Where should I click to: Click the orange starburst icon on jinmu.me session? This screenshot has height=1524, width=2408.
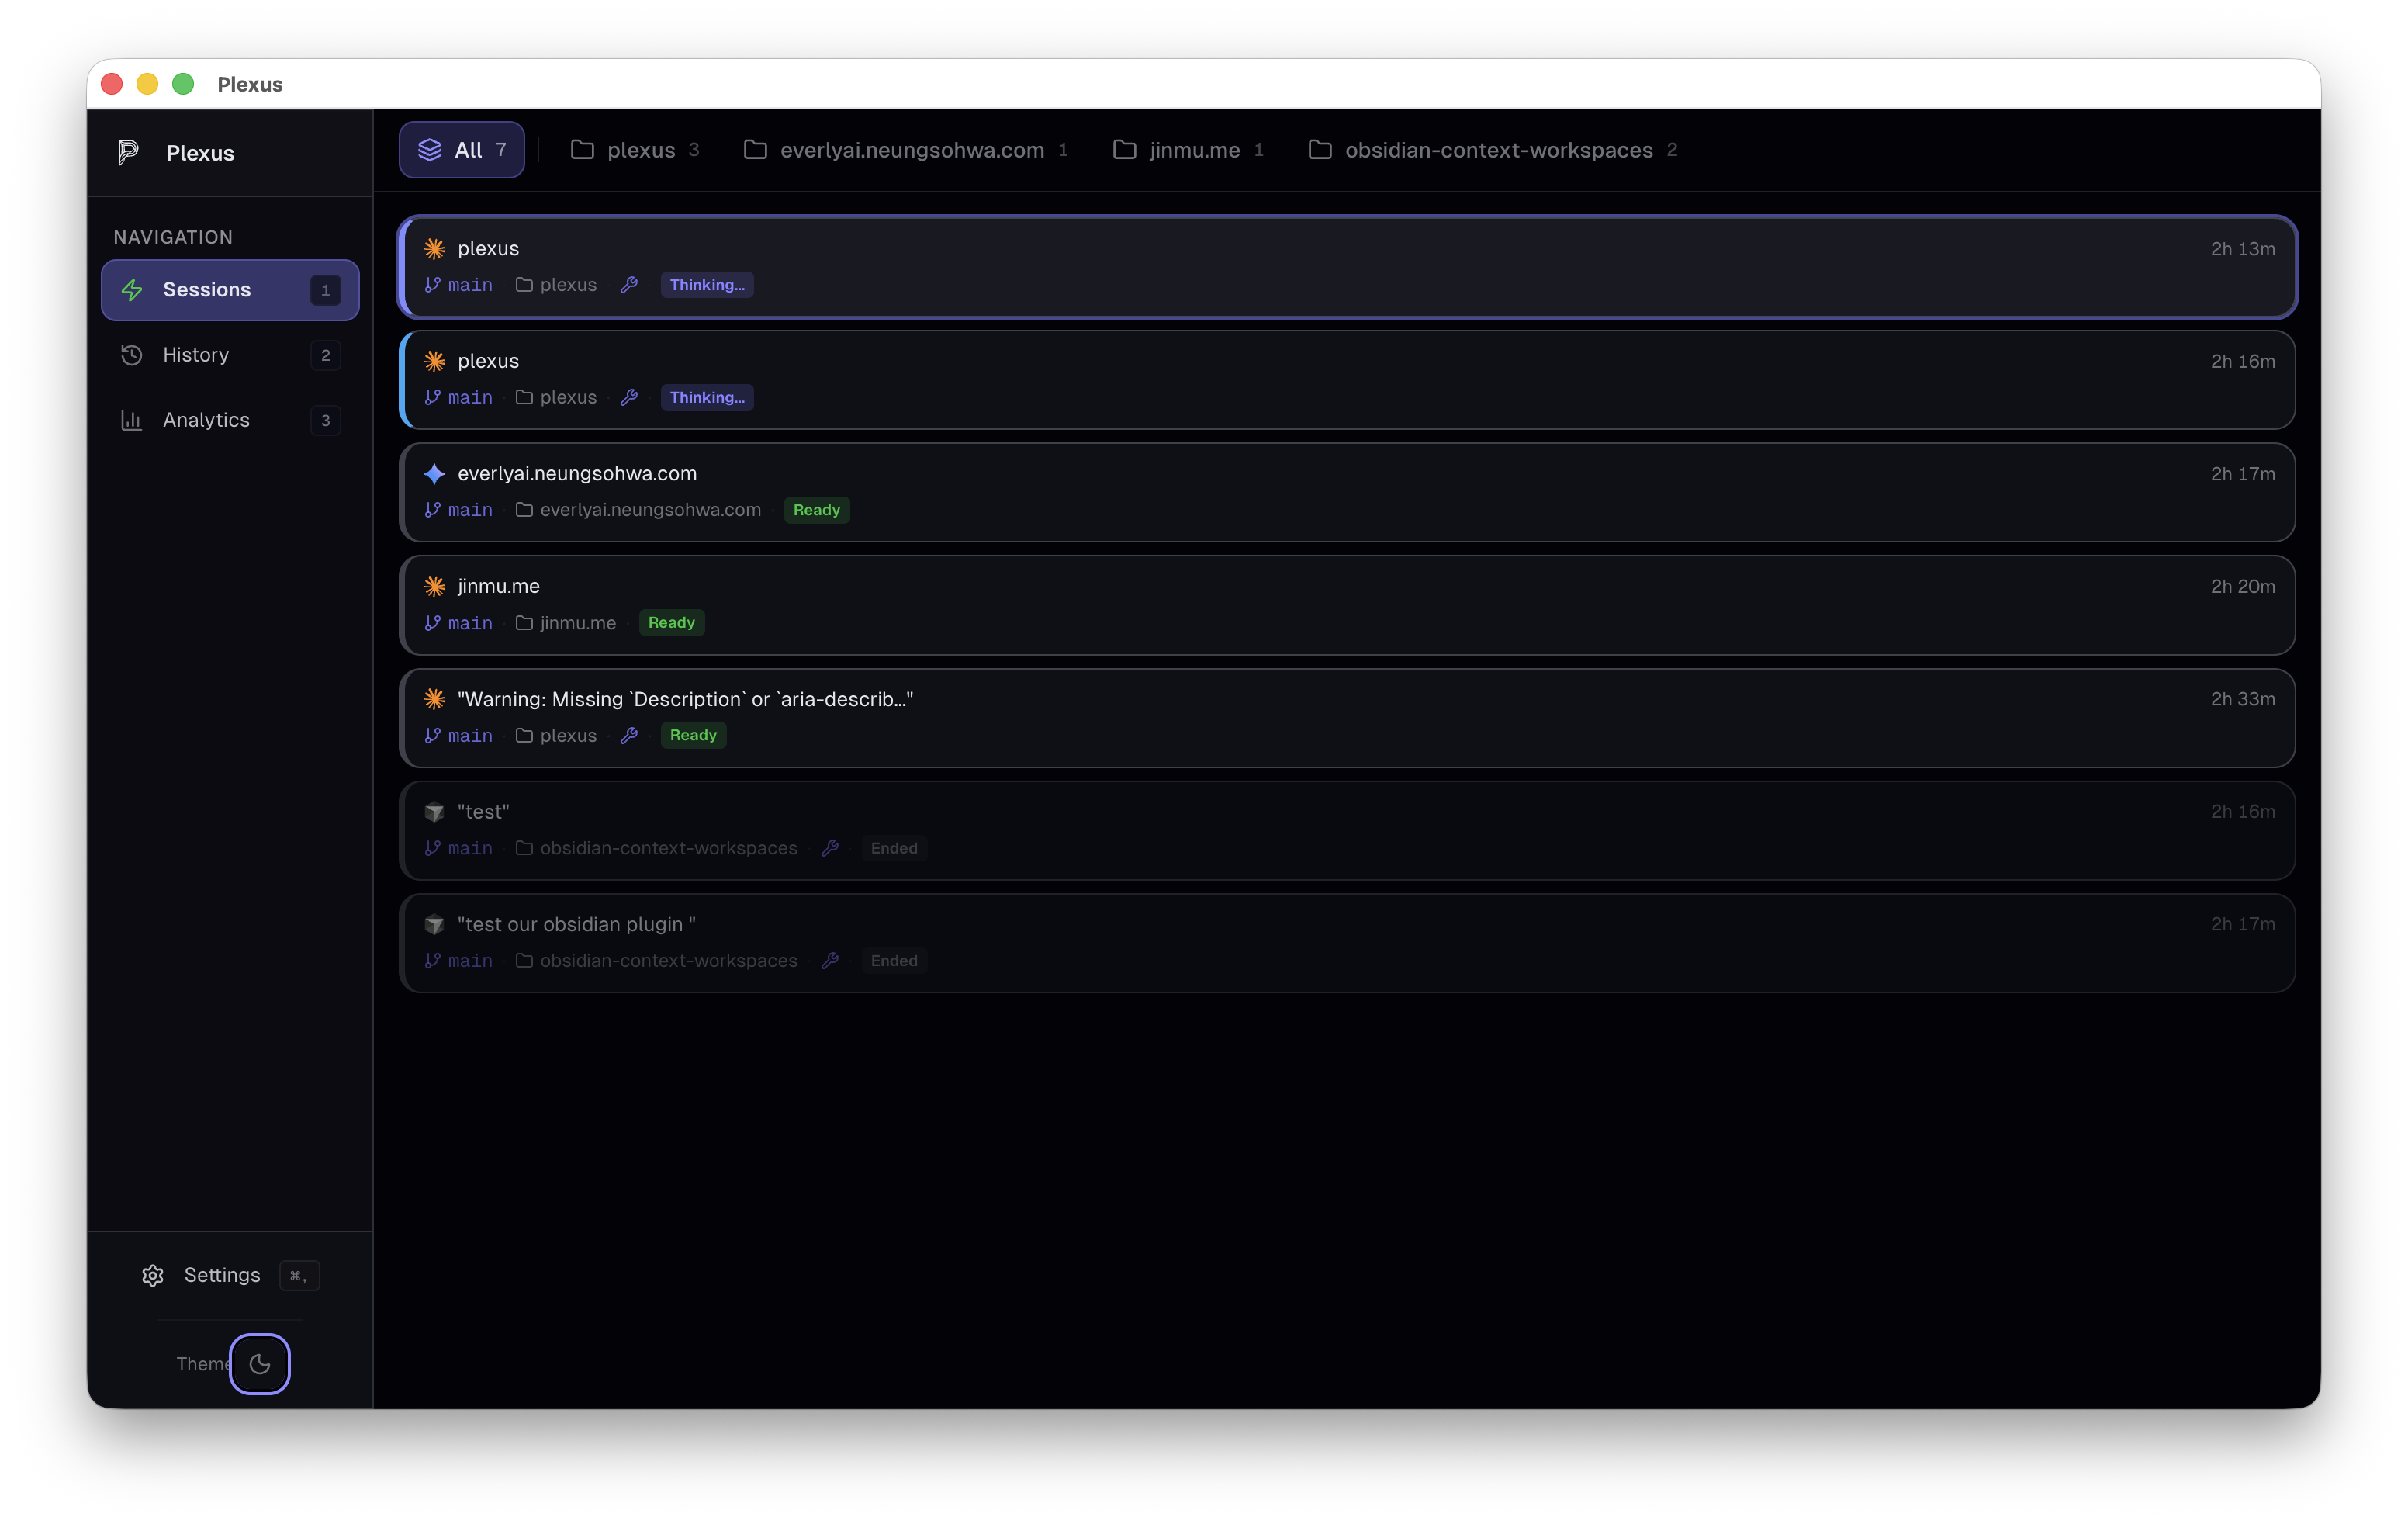coord(434,586)
